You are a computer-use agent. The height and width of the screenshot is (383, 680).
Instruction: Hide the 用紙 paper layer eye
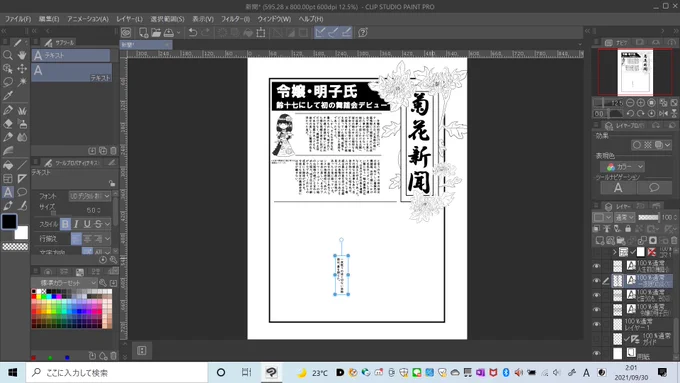coord(597,354)
